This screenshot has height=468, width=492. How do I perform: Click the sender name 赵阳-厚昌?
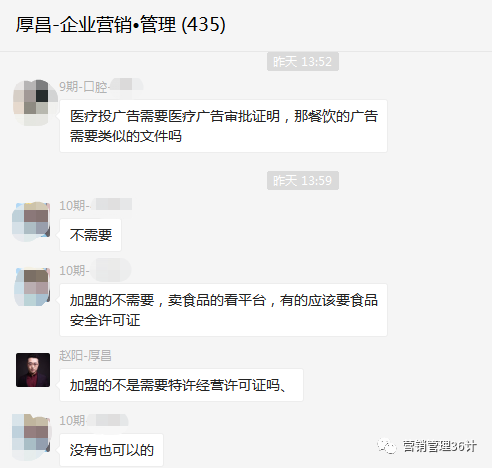85,356
